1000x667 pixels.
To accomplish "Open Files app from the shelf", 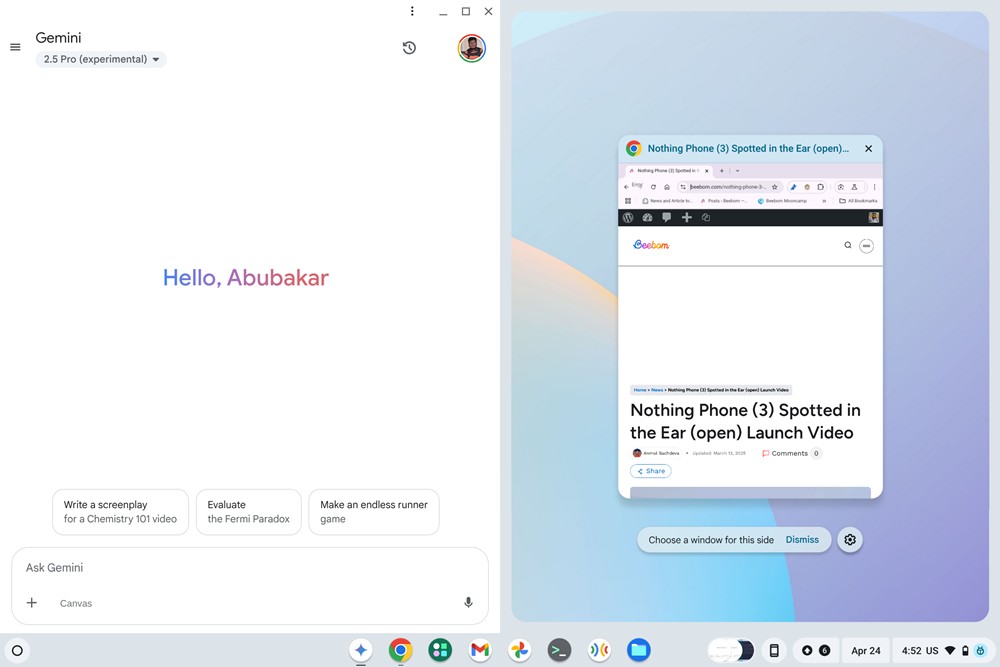I will (638, 650).
